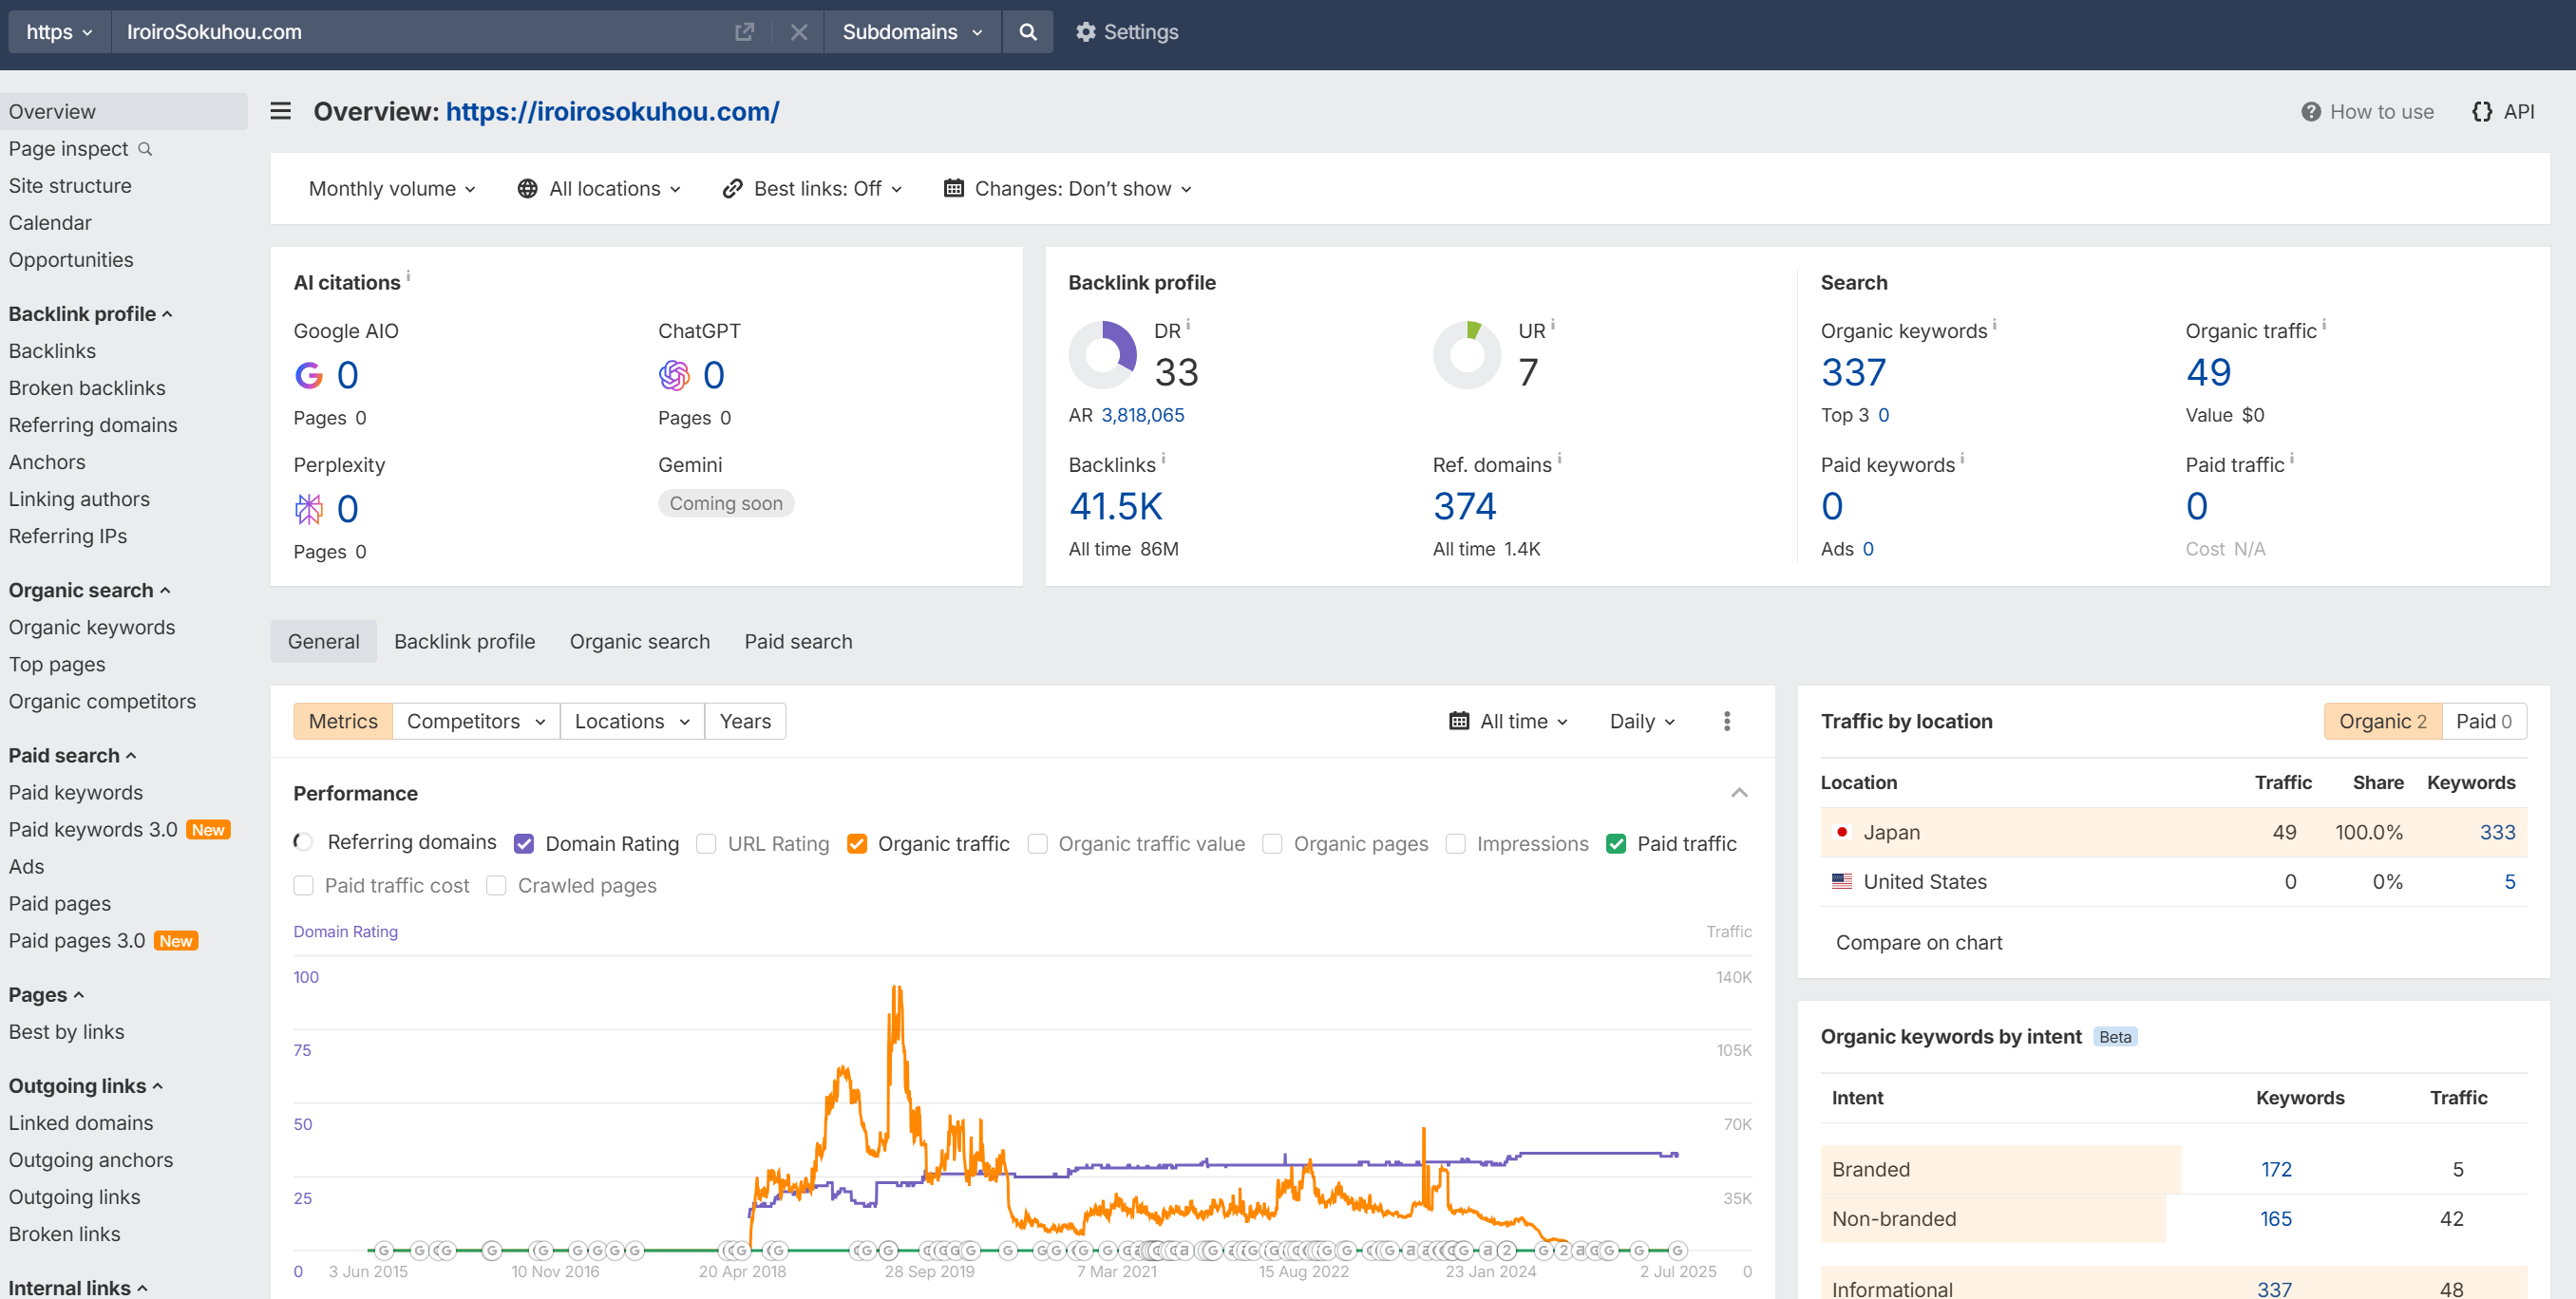Click the 2 Jul 2025 timeline marker
Image resolution: width=2576 pixels, height=1299 pixels.
click(1678, 1250)
